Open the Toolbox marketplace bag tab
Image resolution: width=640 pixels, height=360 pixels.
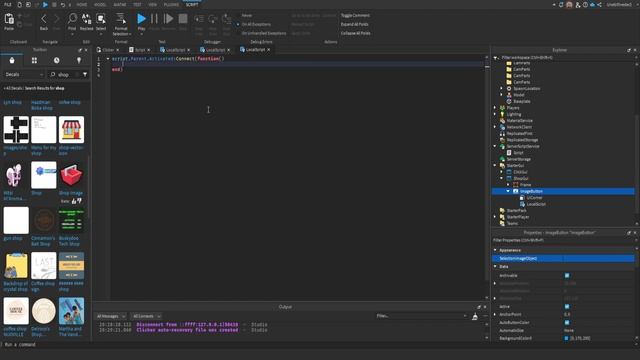[x=12, y=60]
